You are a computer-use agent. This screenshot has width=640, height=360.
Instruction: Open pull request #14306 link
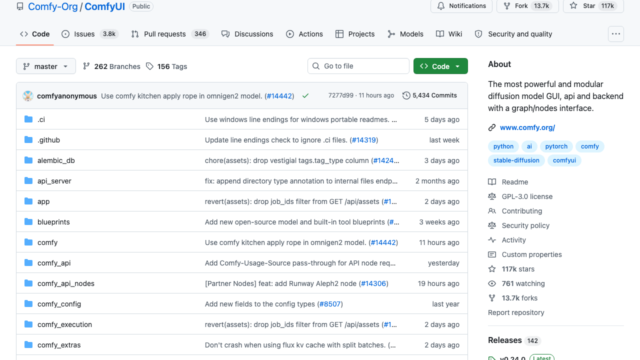373,283
